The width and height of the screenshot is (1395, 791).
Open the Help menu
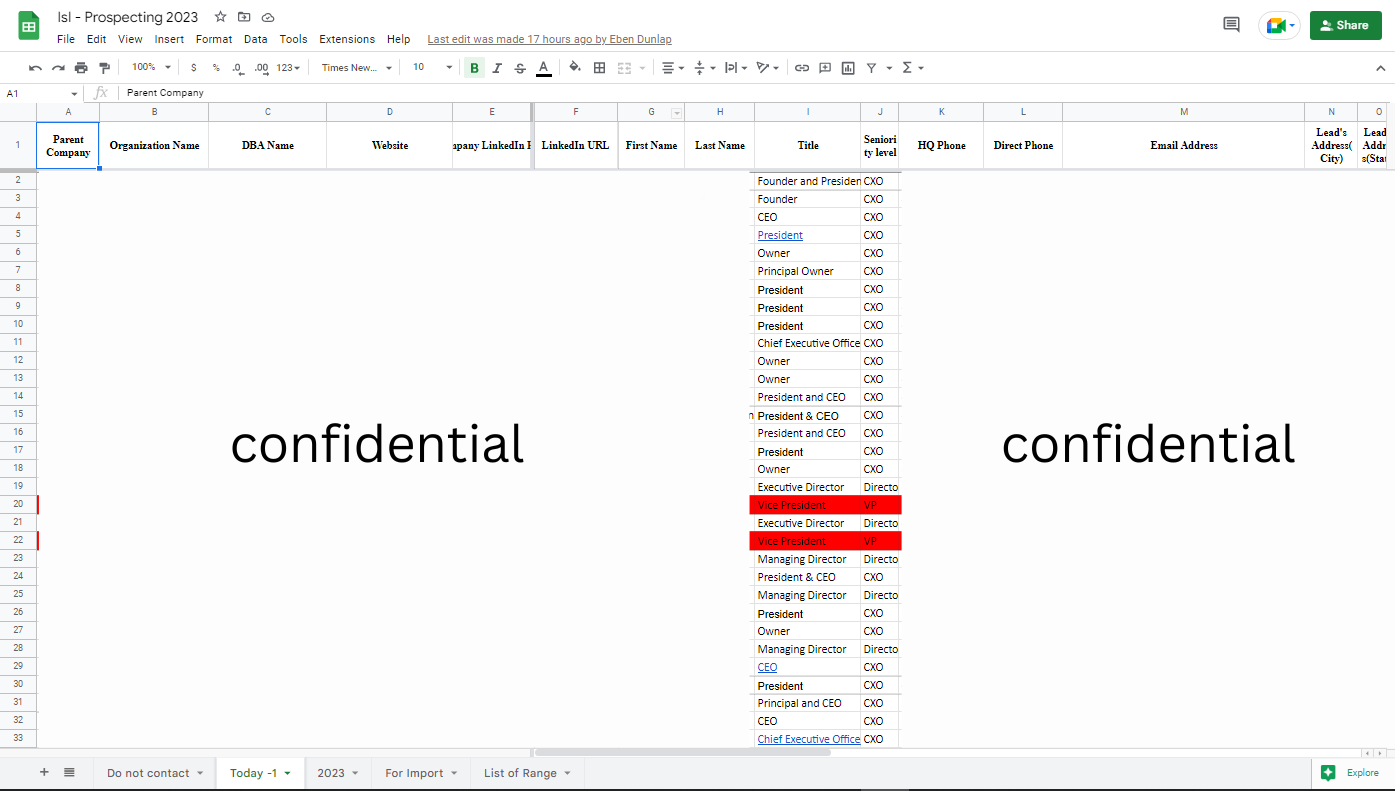[398, 40]
